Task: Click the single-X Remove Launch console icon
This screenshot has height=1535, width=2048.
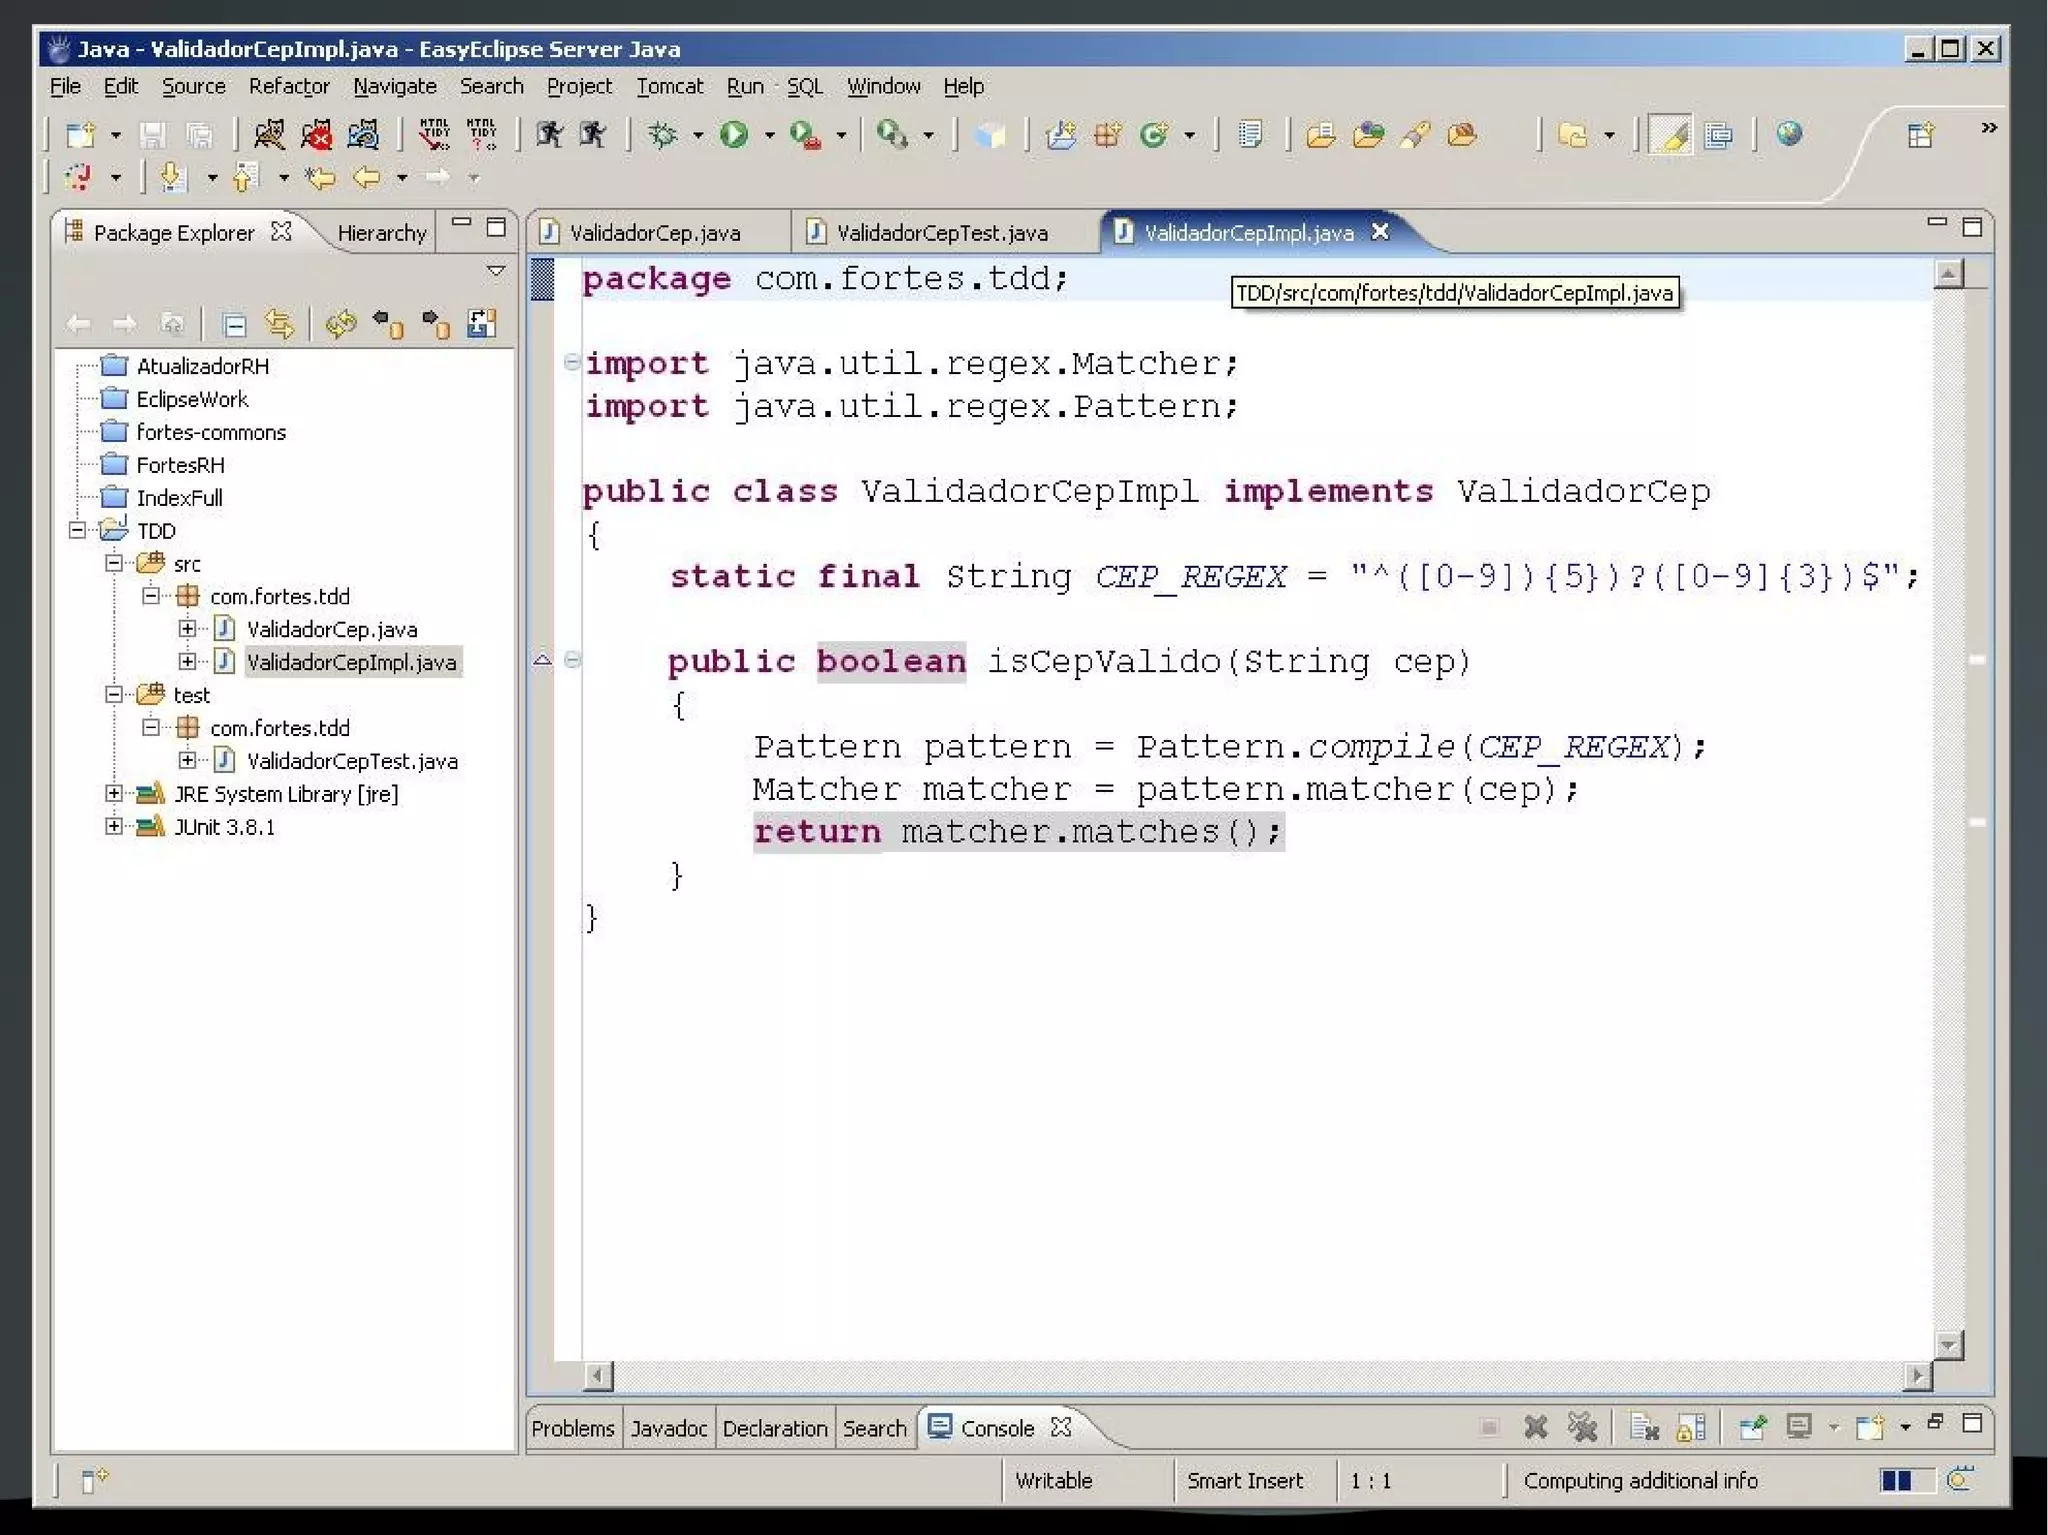Action: (x=1536, y=1427)
